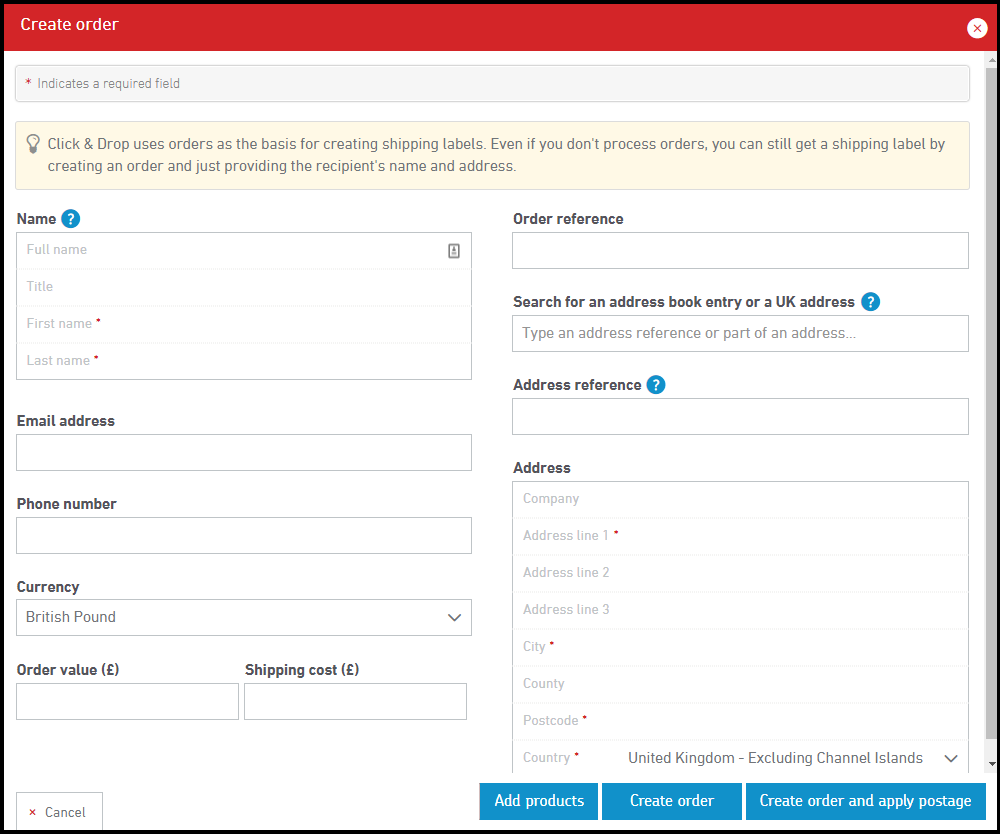Focus the Email address field
1000x834 pixels.
(244, 453)
